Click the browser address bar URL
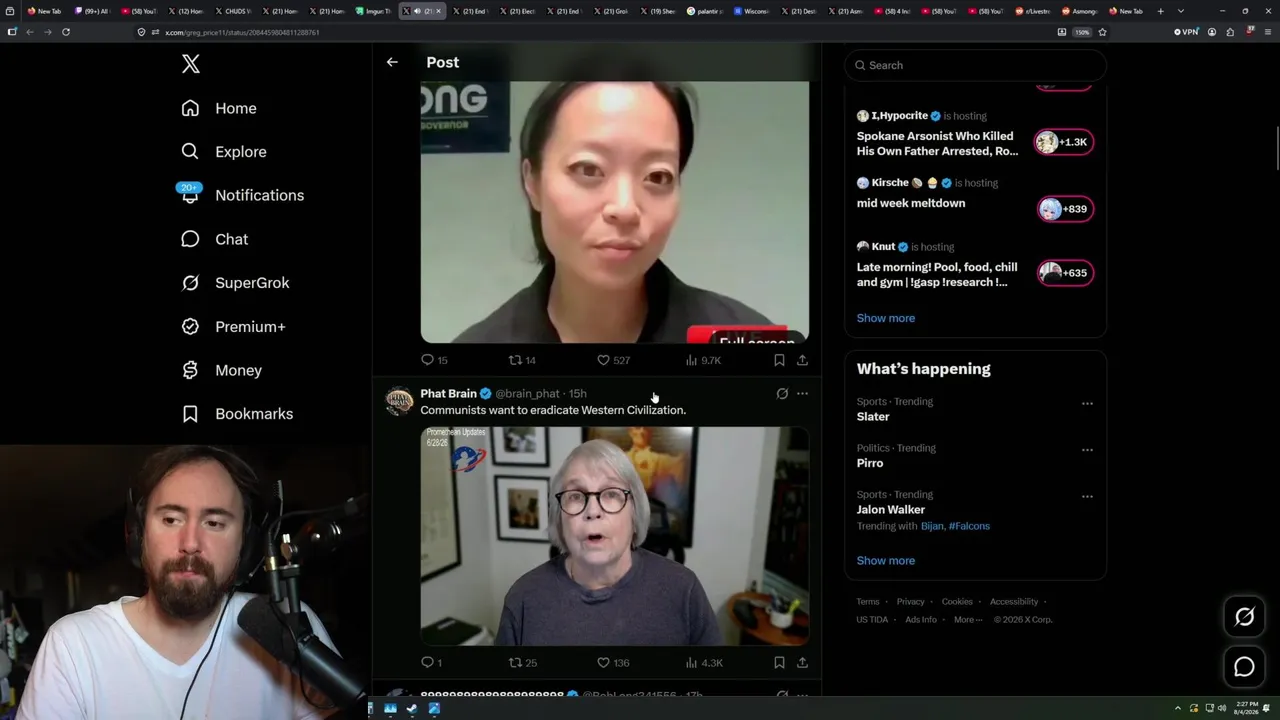Viewport: 1280px width, 720px height. (x=242, y=32)
